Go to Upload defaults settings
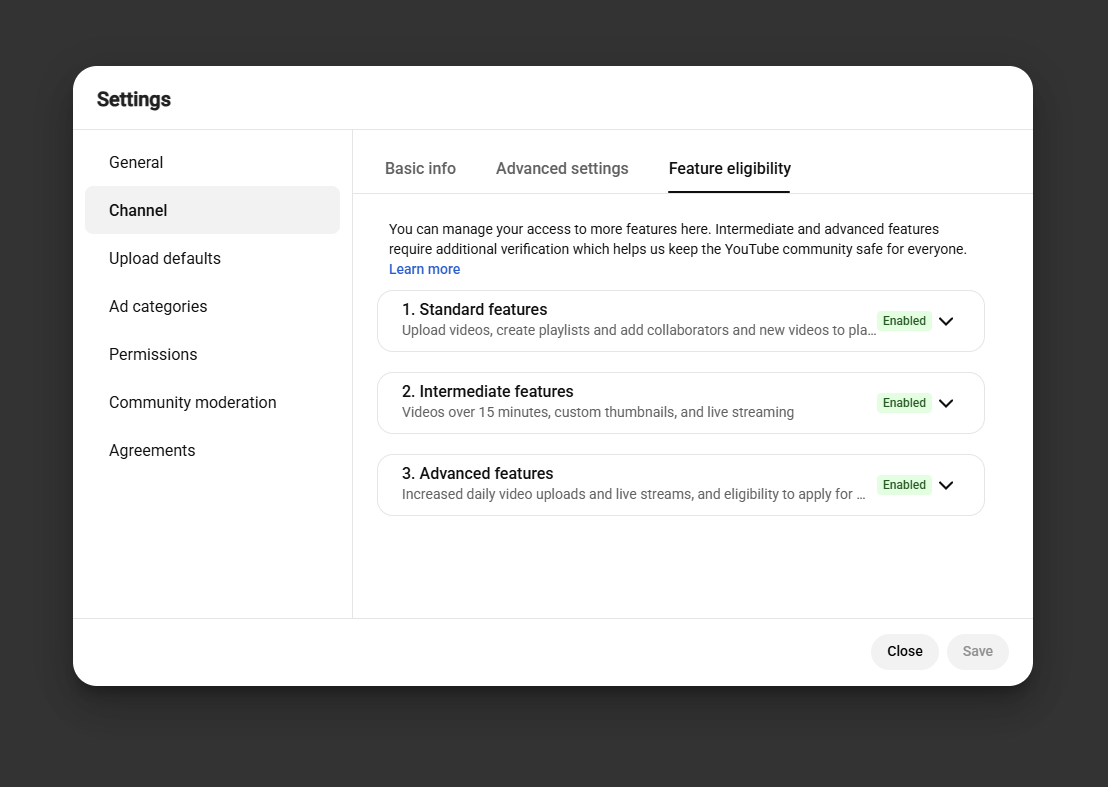The width and height of the screenshot is (1108, 787). click(212, 259)
